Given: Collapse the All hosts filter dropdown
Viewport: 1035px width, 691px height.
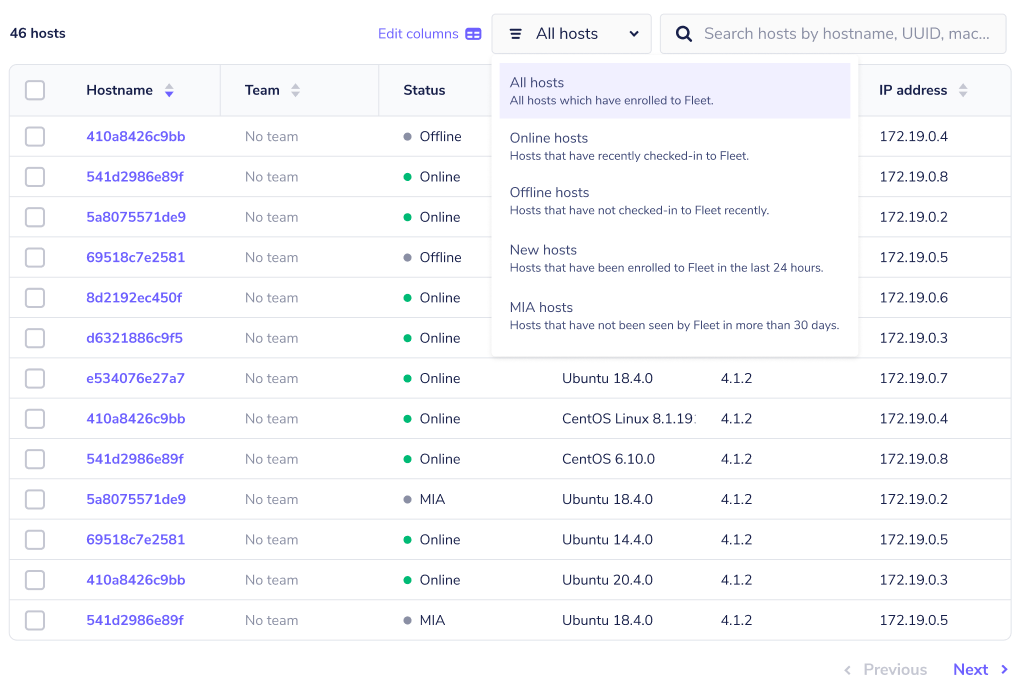Looking at the screenshot, I should [x=572, y=34].
